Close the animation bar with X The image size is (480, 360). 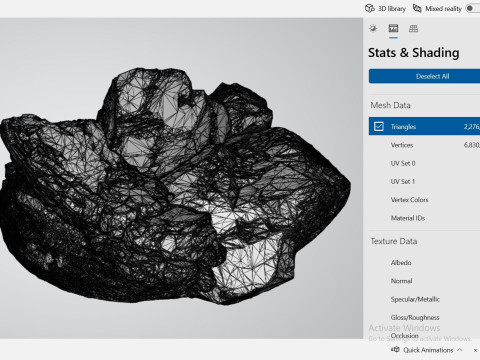tap(475, 350)
